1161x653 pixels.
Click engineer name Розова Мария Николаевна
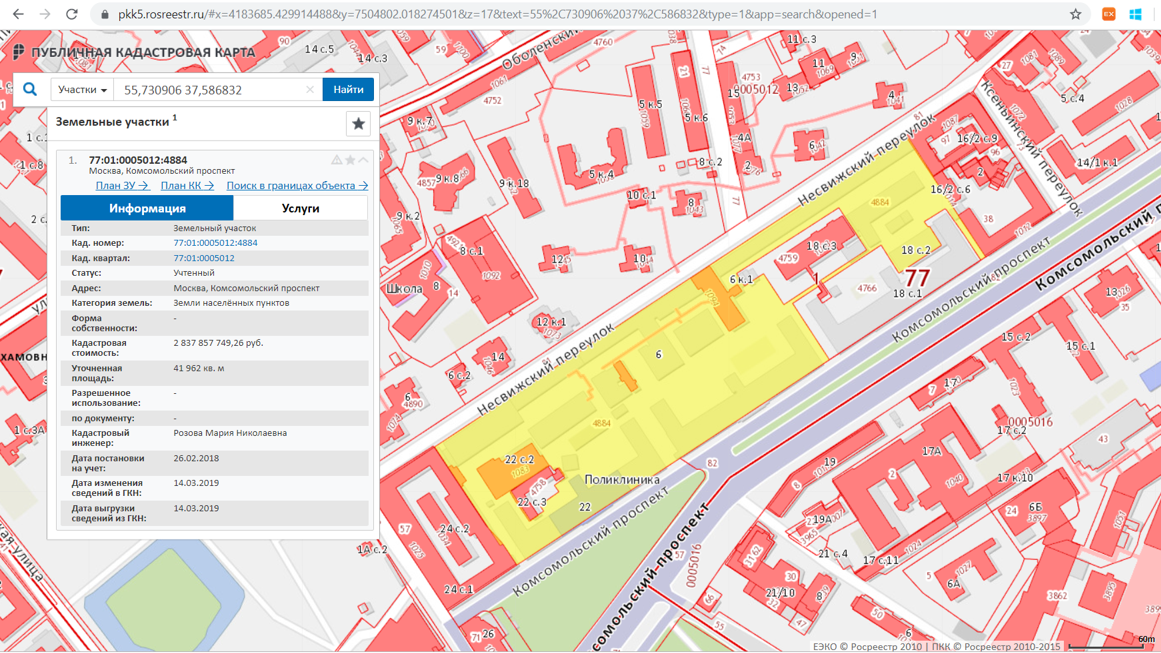coord(230,433)
